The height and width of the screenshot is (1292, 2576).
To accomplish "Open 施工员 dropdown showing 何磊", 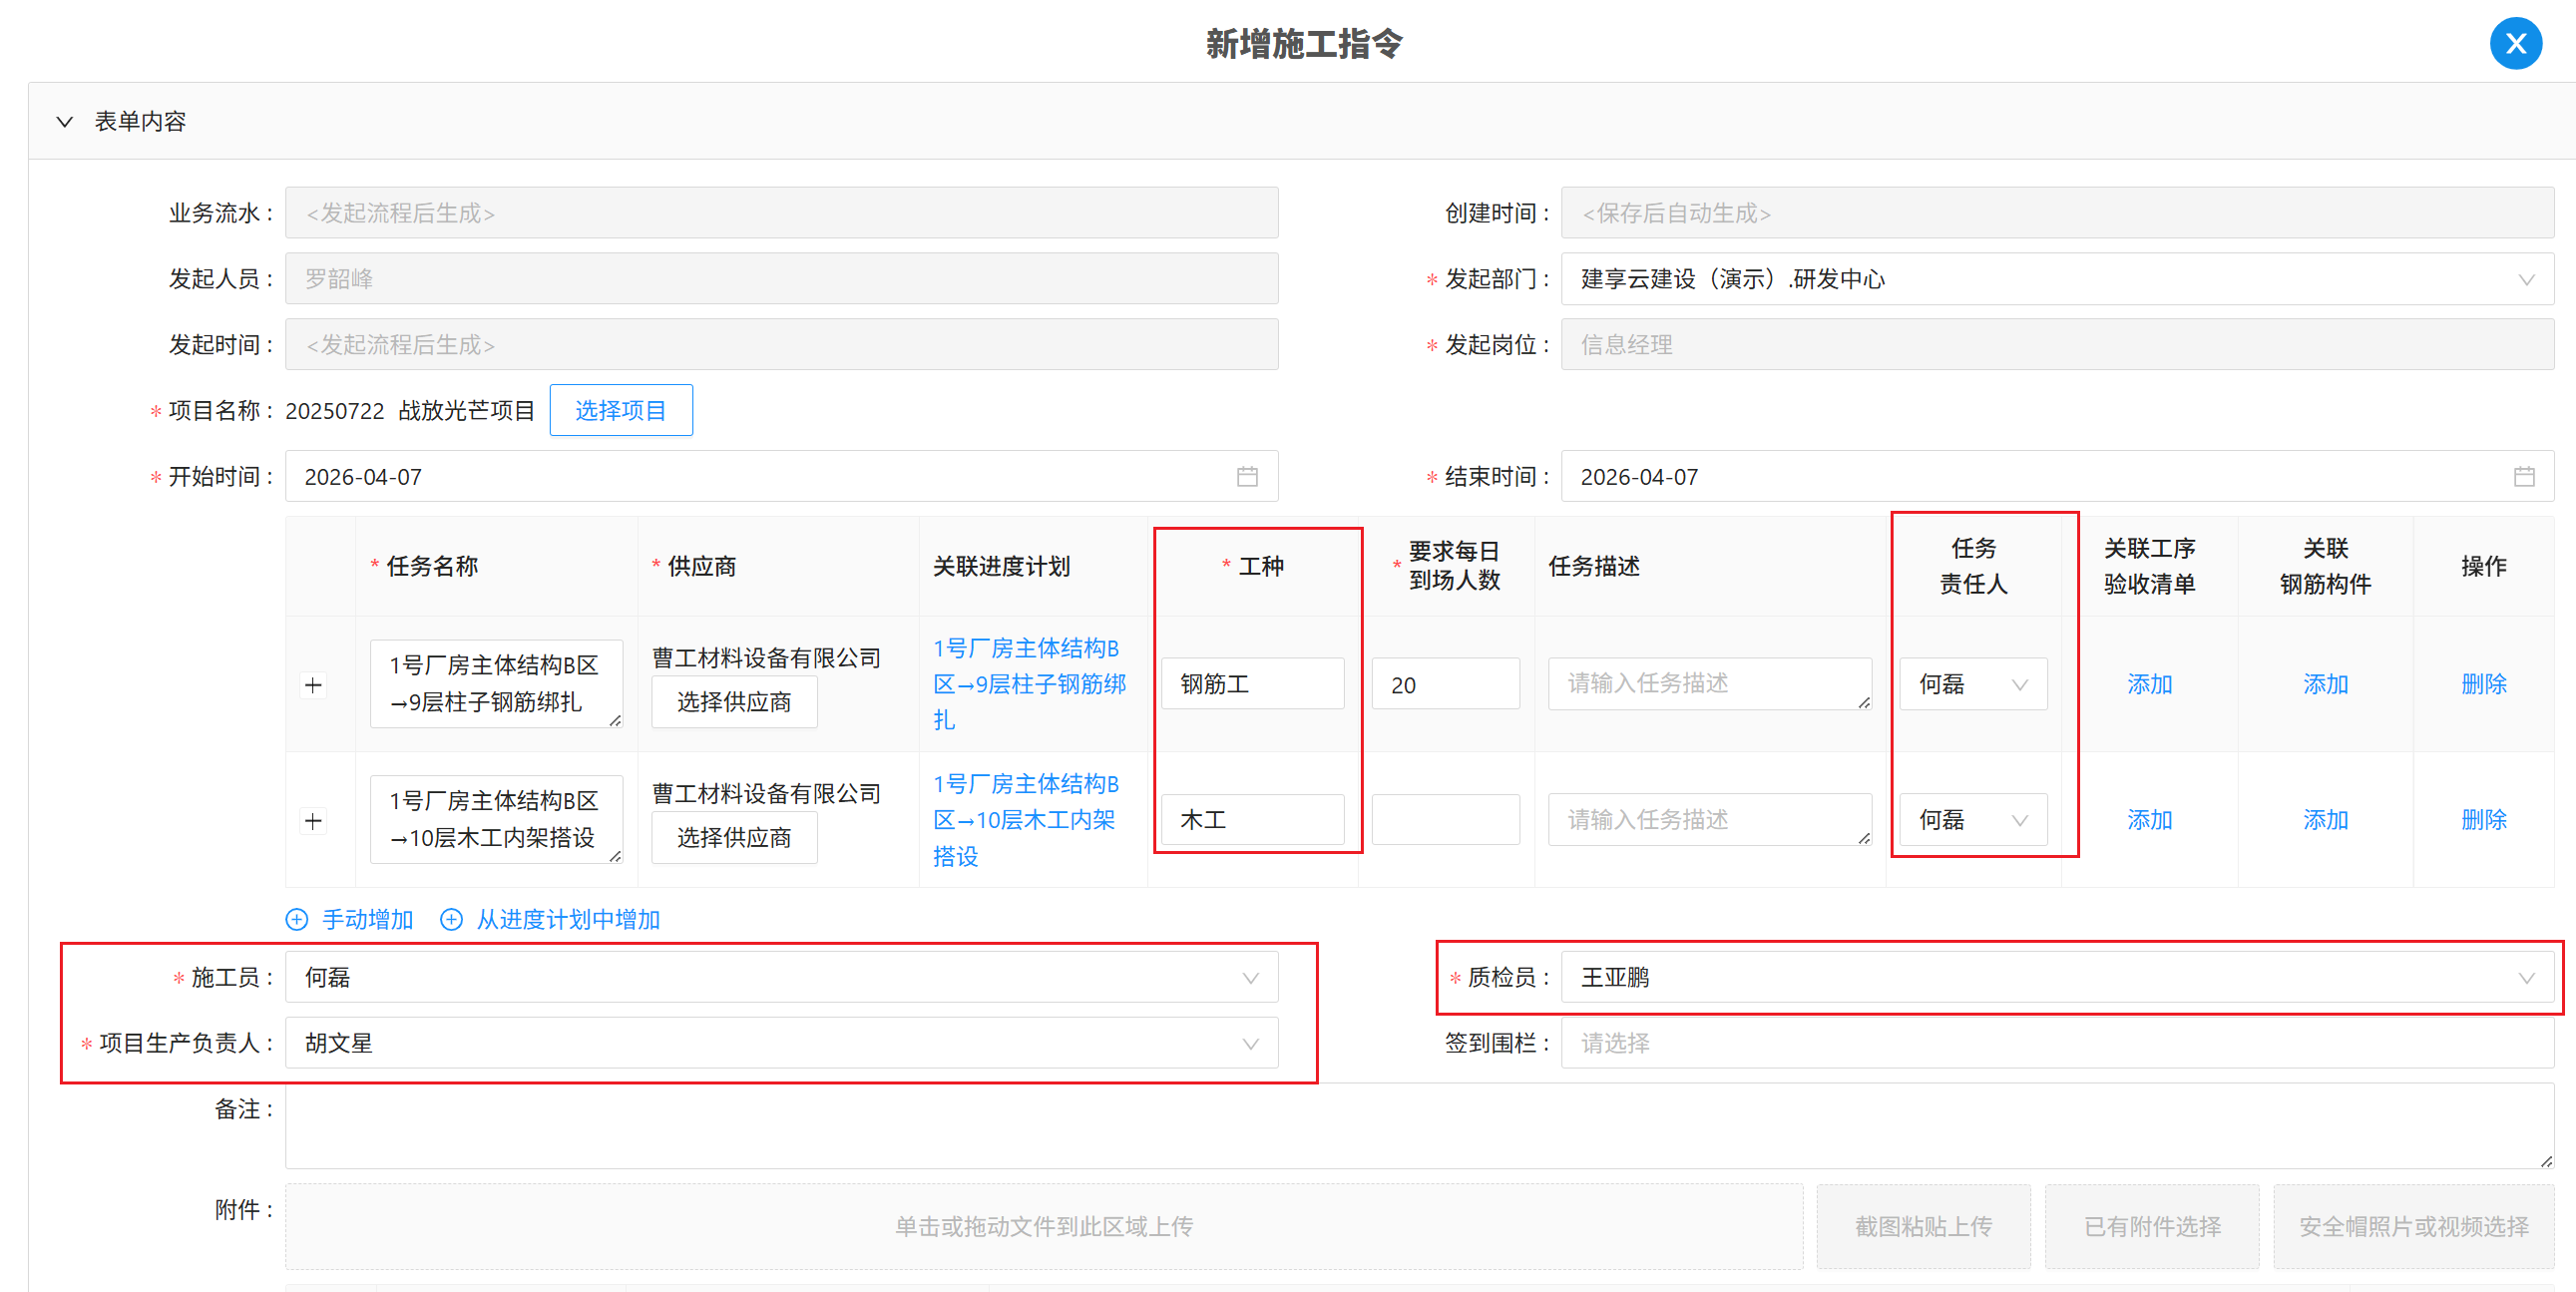I will click(780, 977).
